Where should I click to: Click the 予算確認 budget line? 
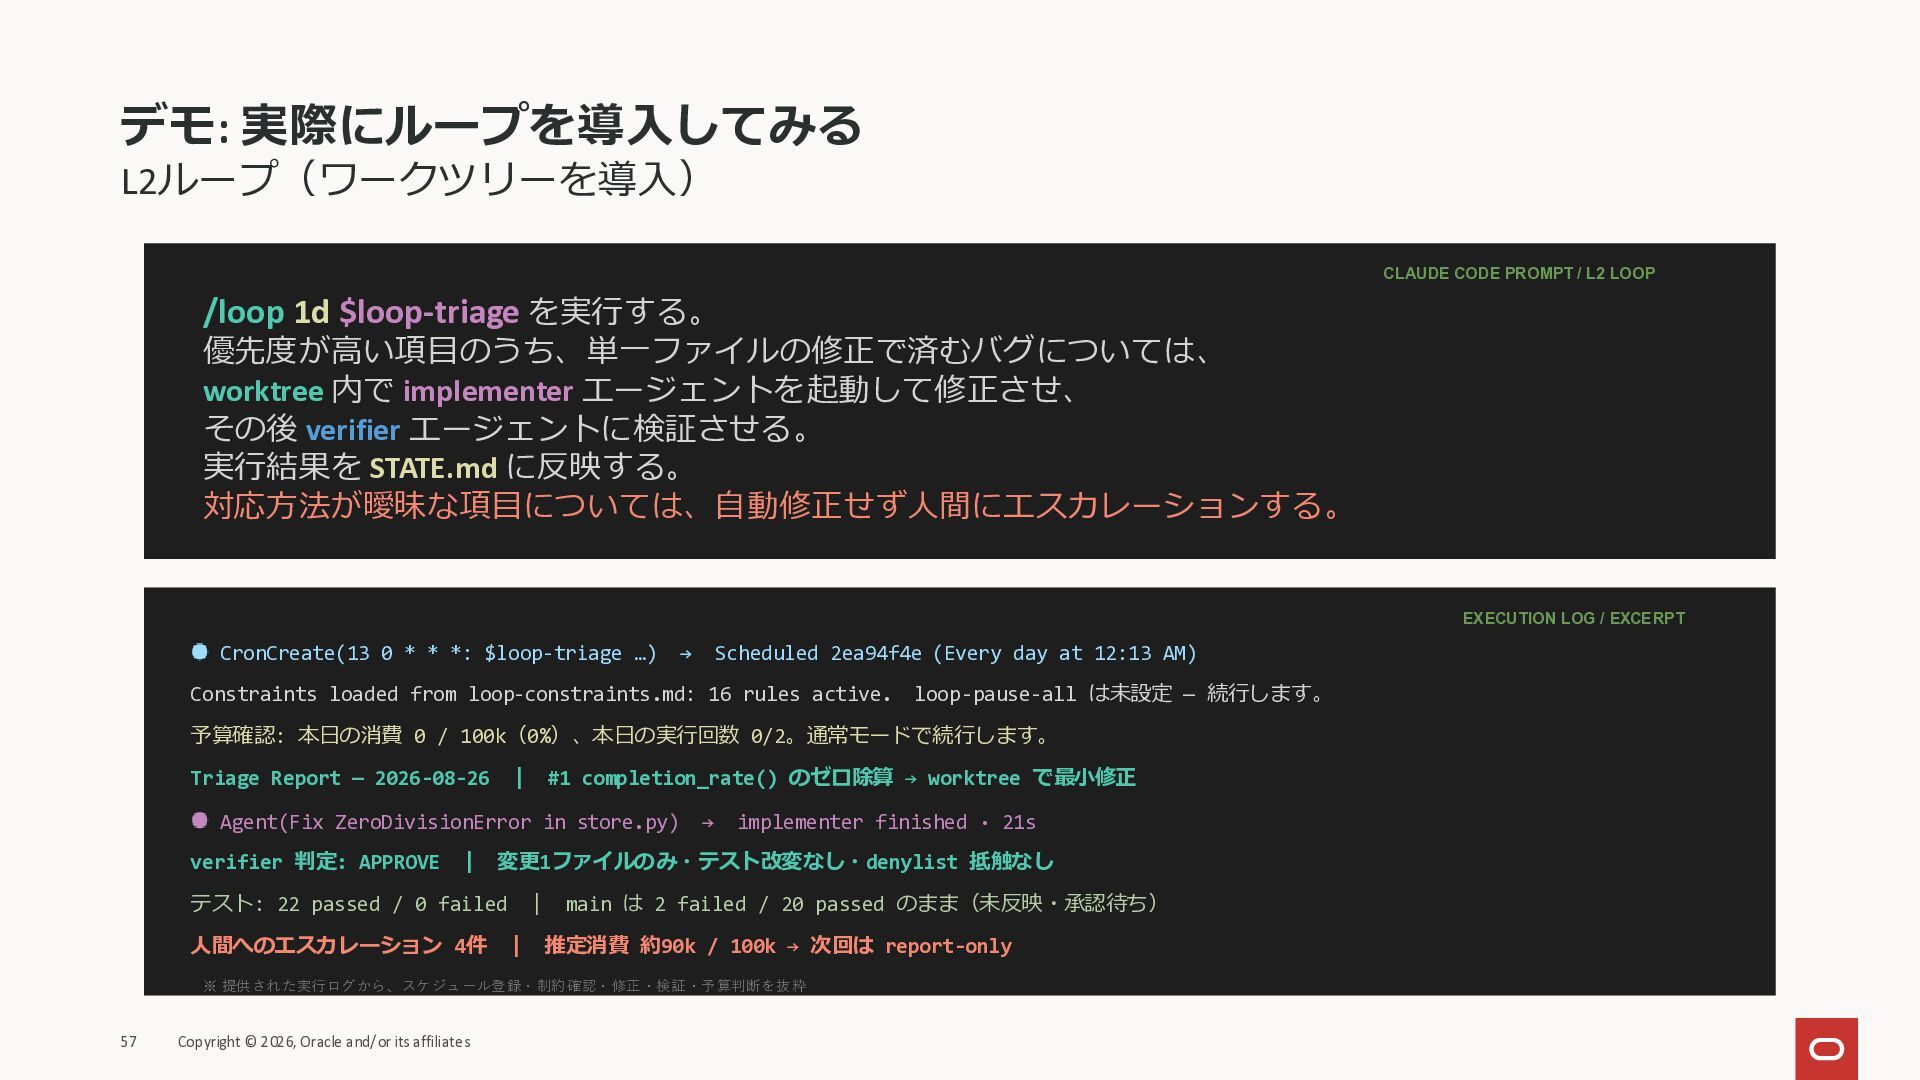click(x=622, y=736)
